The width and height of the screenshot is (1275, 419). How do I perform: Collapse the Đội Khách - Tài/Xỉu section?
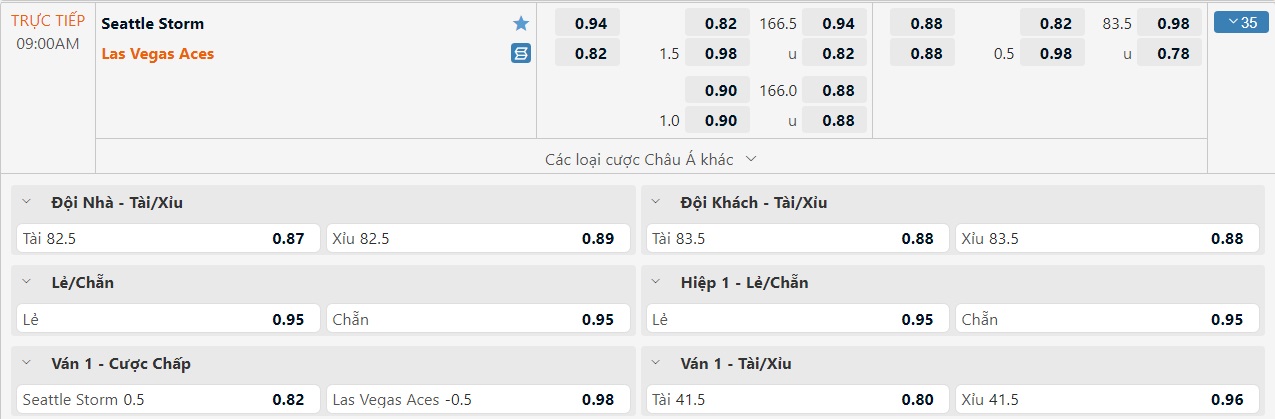pyautogui.click(x=656, y=202)
